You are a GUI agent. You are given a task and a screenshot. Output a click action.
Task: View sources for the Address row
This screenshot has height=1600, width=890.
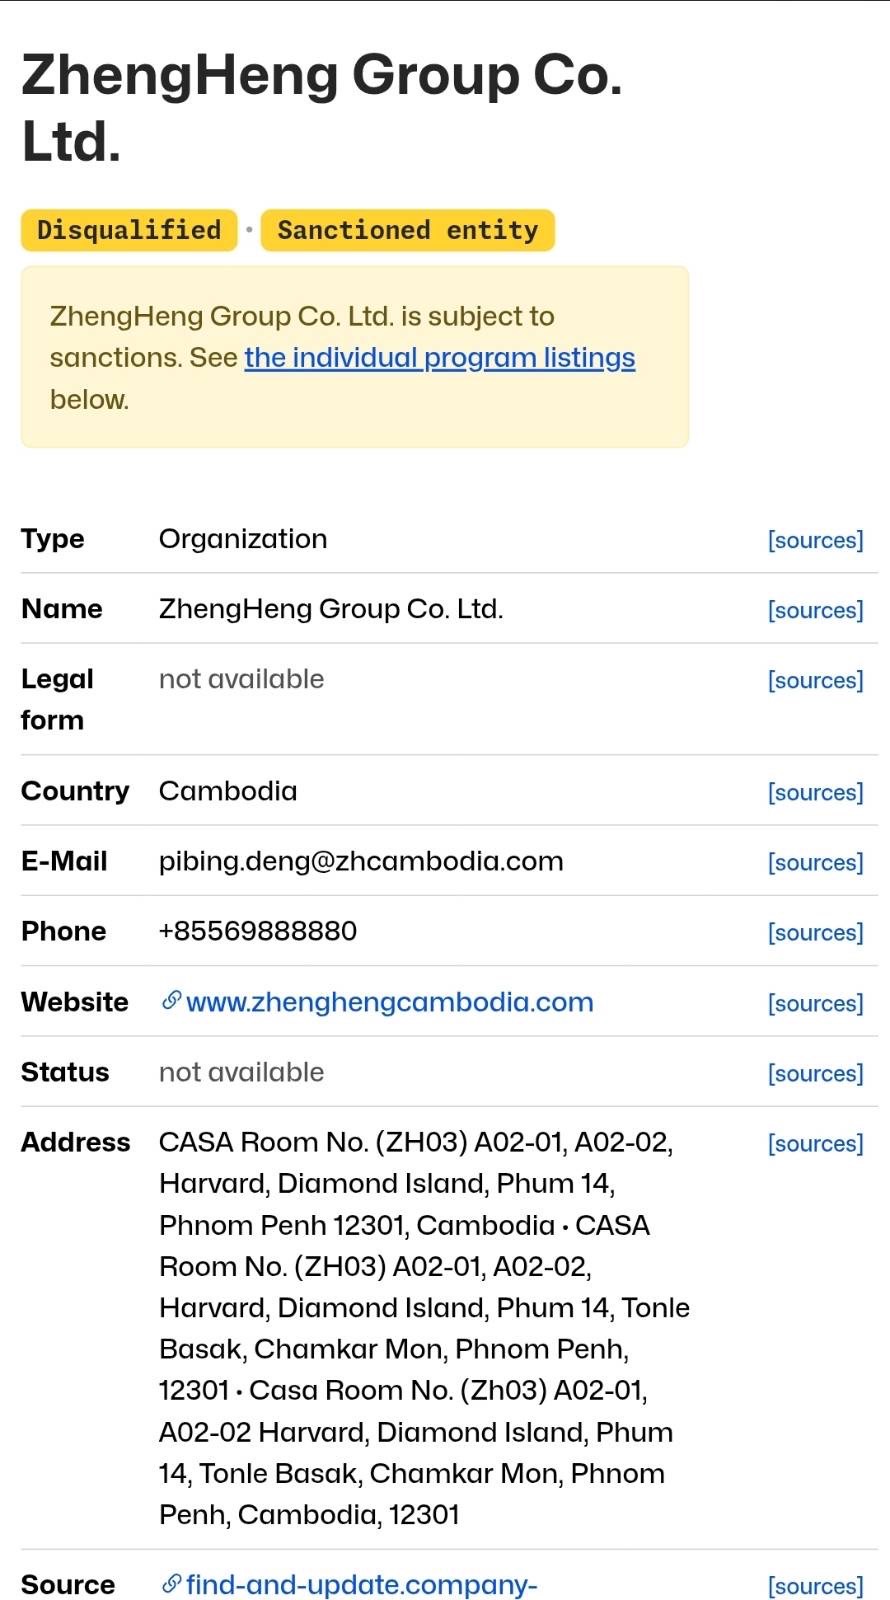coord(815,1143)
